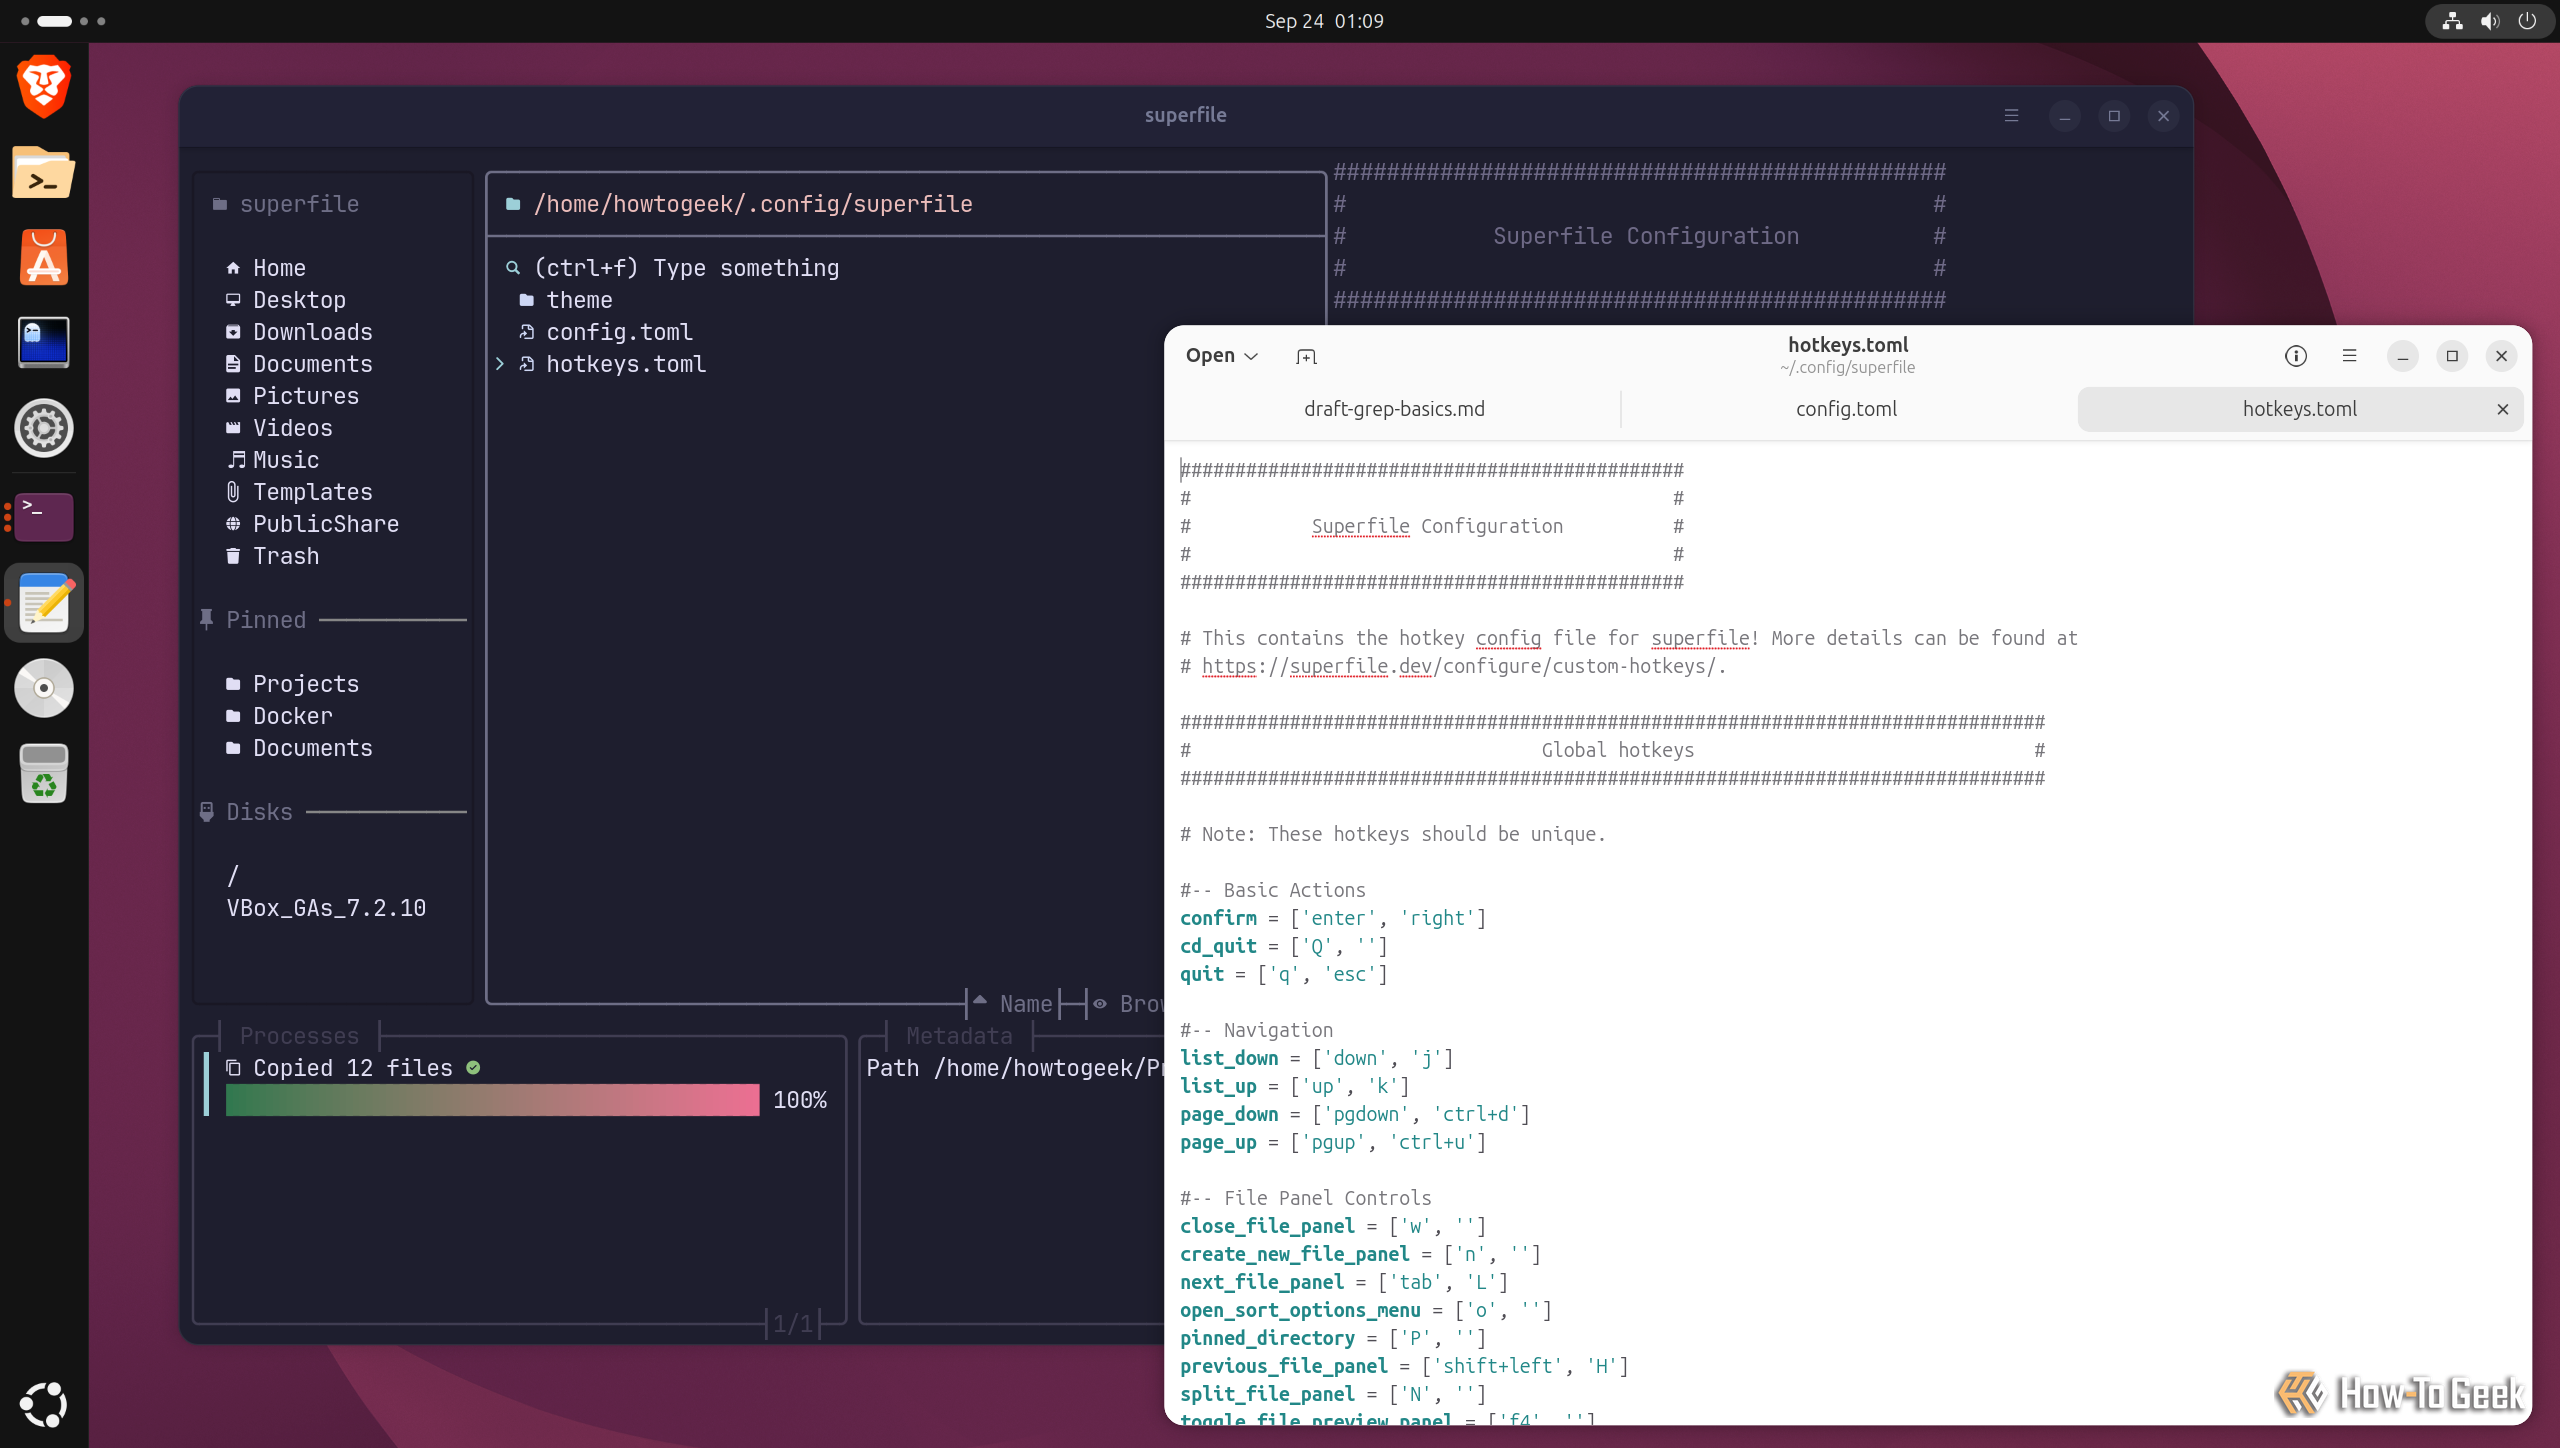This screenshot has width=2560, height=1448.
Task: Click the Name sort indicator in superfile
Action: click(x=1013, y=1003)
